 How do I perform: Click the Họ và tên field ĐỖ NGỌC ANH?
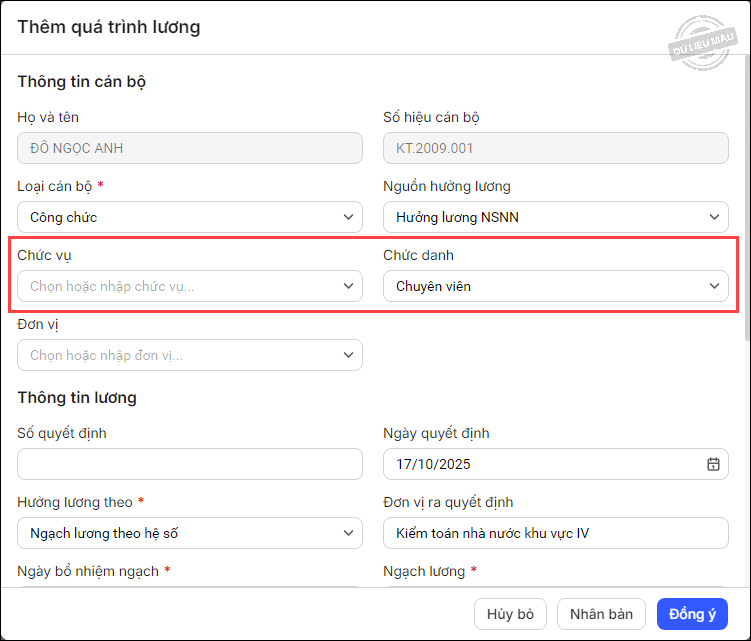click(x=190, y=148)
